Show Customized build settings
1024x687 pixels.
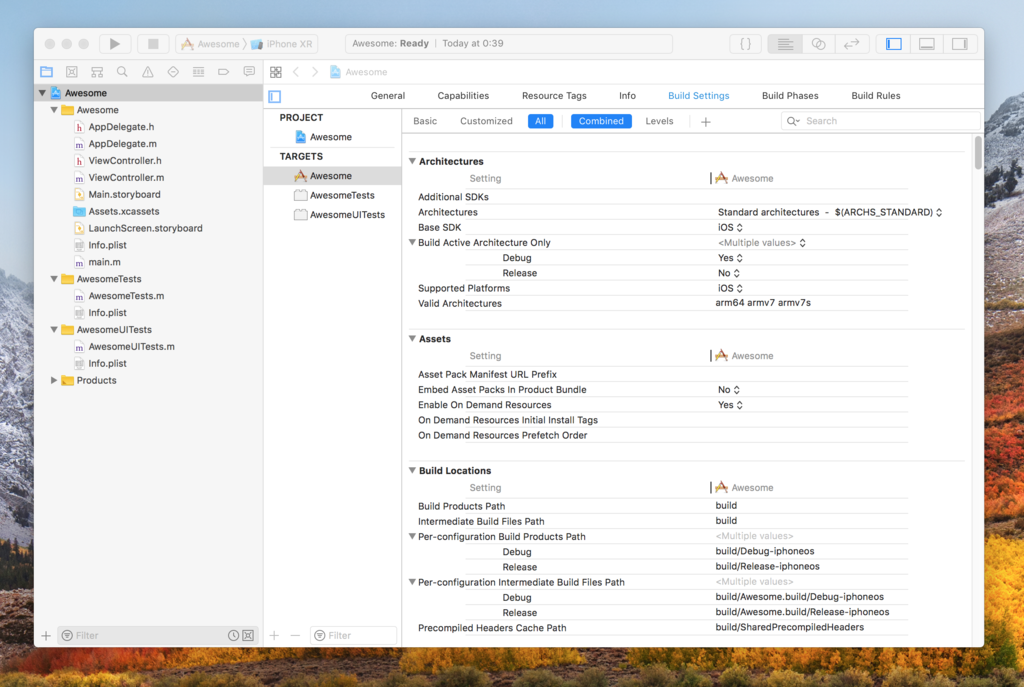tap(487, 121)
